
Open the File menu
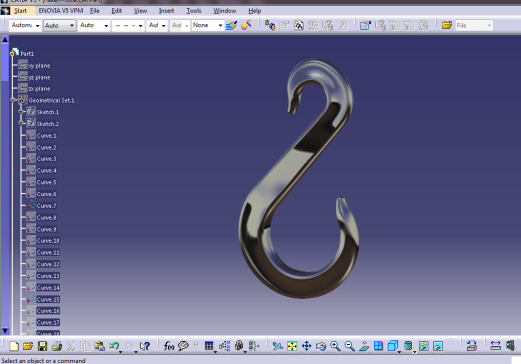click(x=95, y=11)
